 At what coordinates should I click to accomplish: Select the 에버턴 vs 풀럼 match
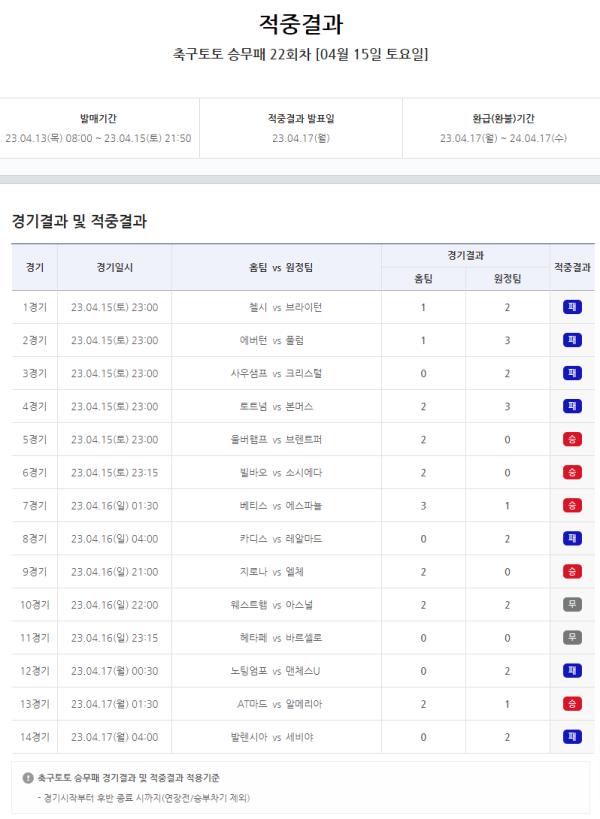[x=272, y=340]
